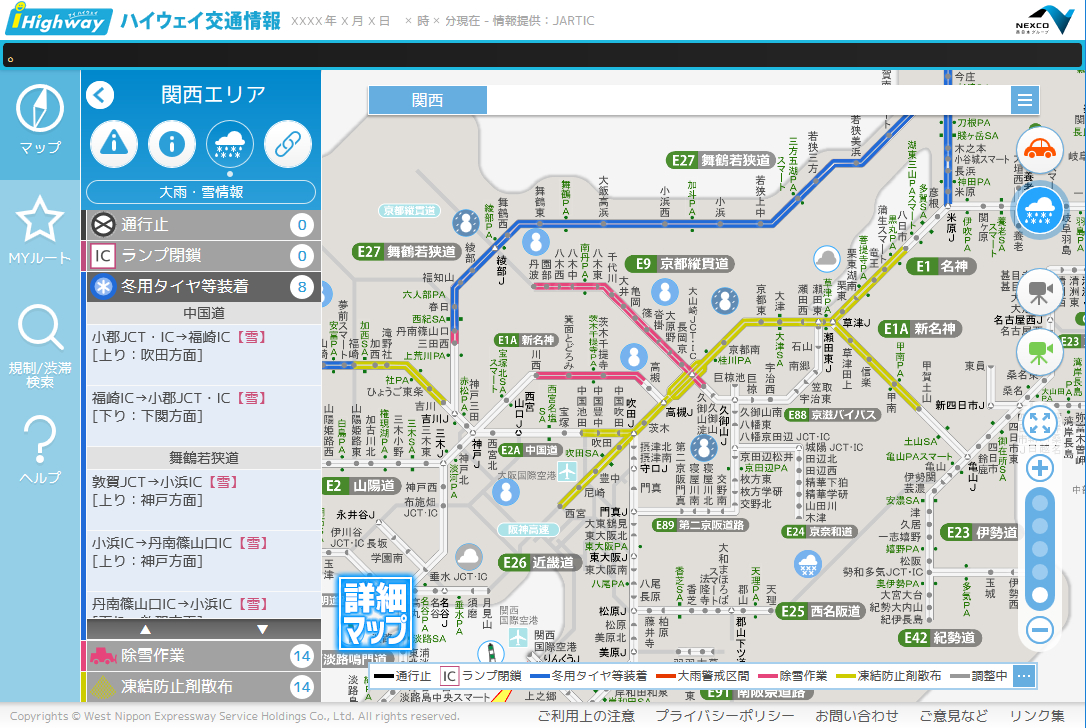Click the white zoom slider handle
1086x728 pixels.
coord(1040,595)
